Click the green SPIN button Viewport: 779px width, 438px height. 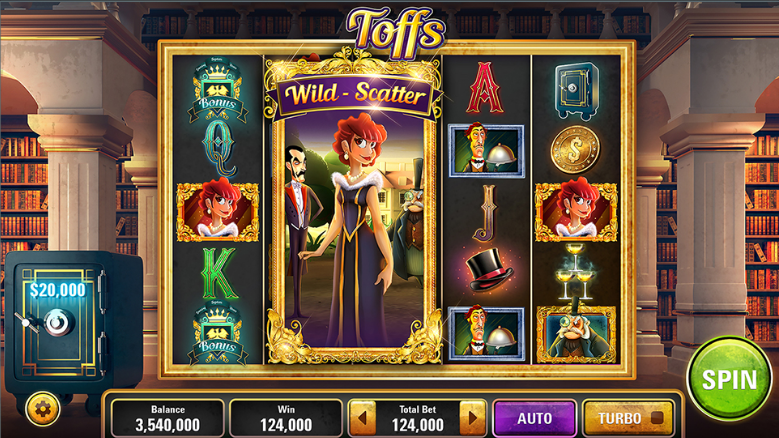(729, 379)
